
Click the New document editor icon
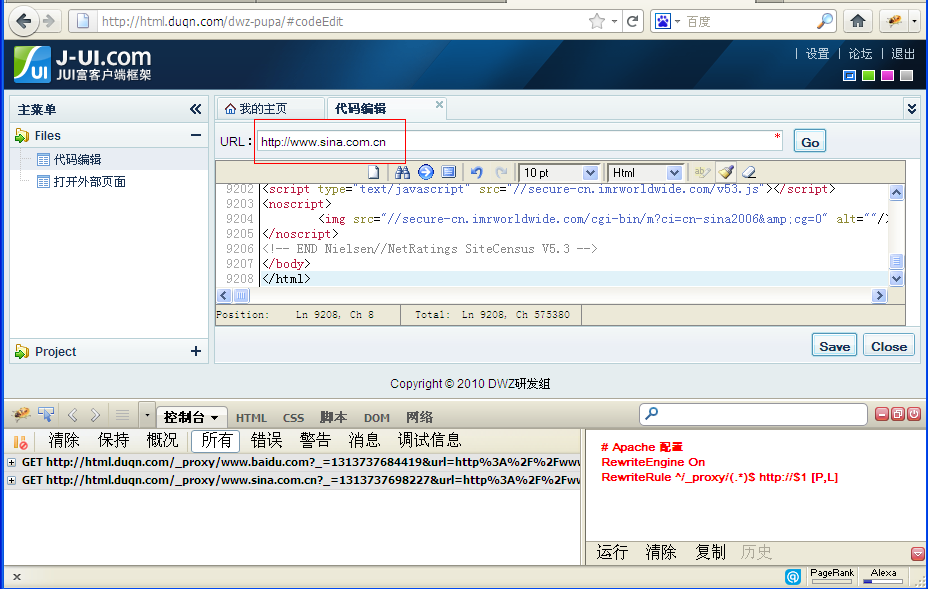(373, 172)
